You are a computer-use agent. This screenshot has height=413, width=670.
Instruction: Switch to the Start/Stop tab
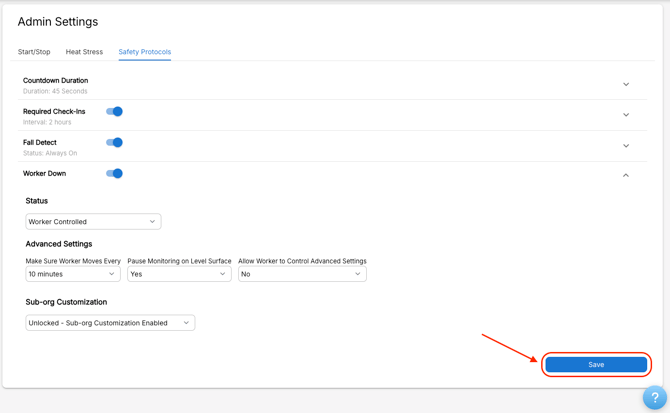pyautogui.click(x=34, y=52)
